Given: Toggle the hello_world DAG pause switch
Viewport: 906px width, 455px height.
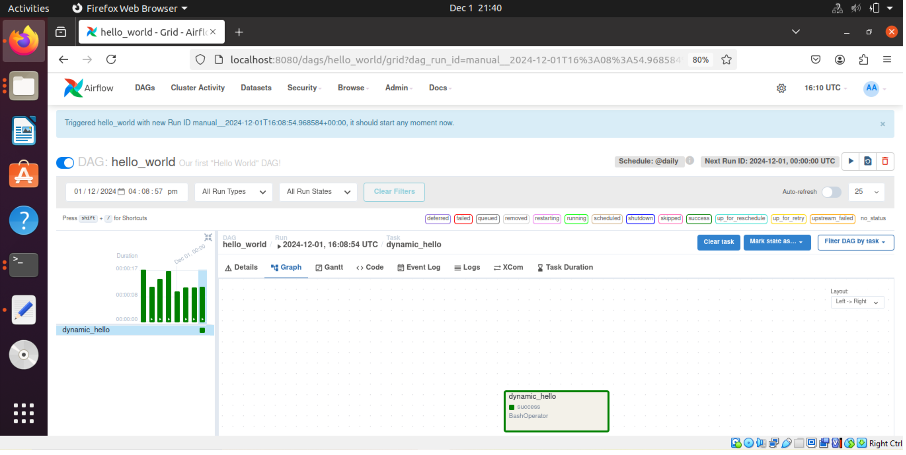Looking at the screenshot, I should pyautogui.click(x=65, y=163).
